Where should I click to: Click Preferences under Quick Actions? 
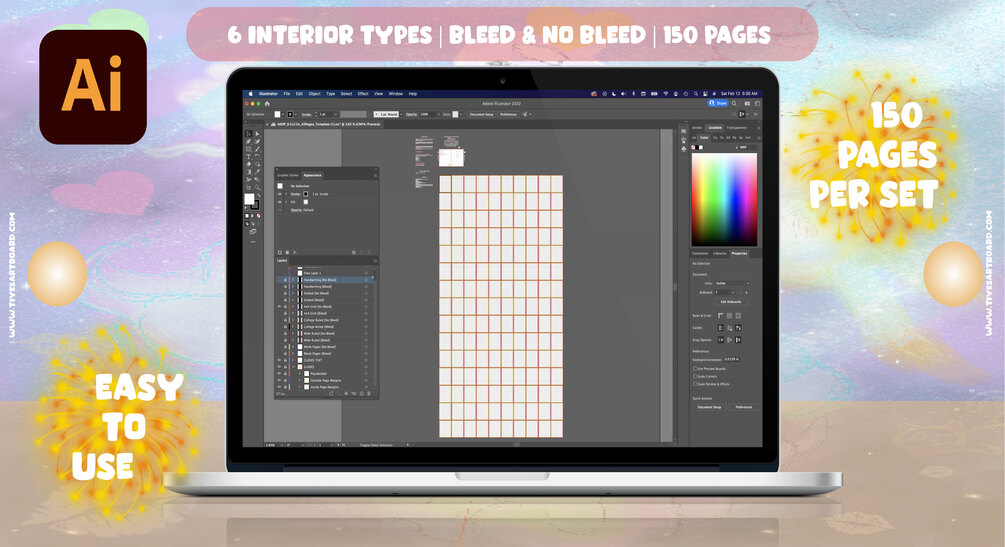tap(743, 407)
